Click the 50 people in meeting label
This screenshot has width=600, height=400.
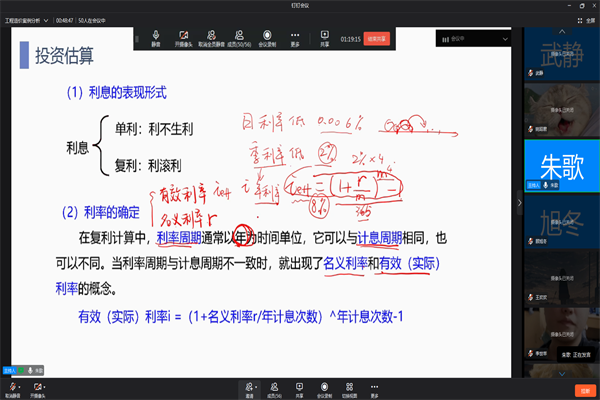pyautogui.click(x=92, y=20)
